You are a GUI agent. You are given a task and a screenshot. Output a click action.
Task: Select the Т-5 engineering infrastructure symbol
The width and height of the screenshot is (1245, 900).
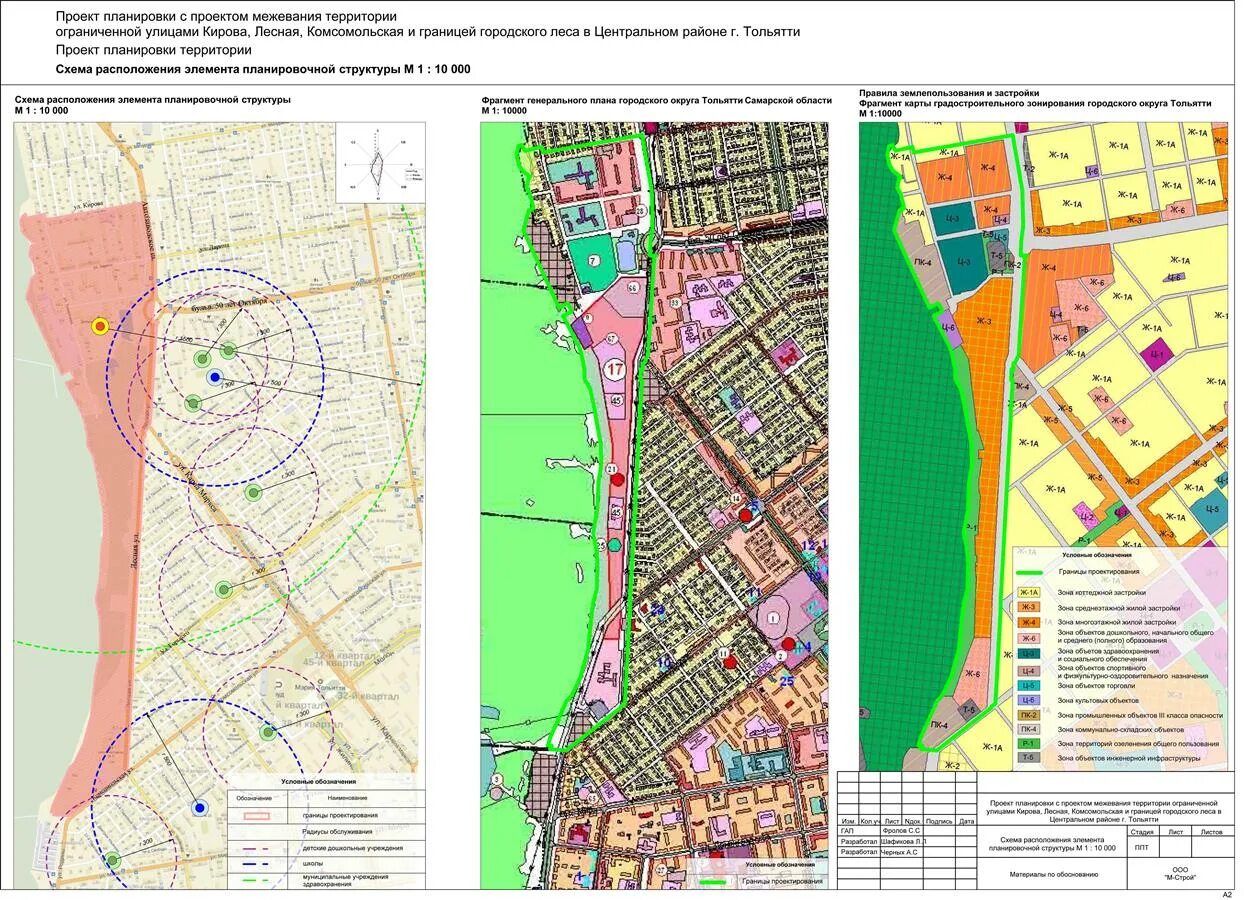click(x=1030, y=758)
